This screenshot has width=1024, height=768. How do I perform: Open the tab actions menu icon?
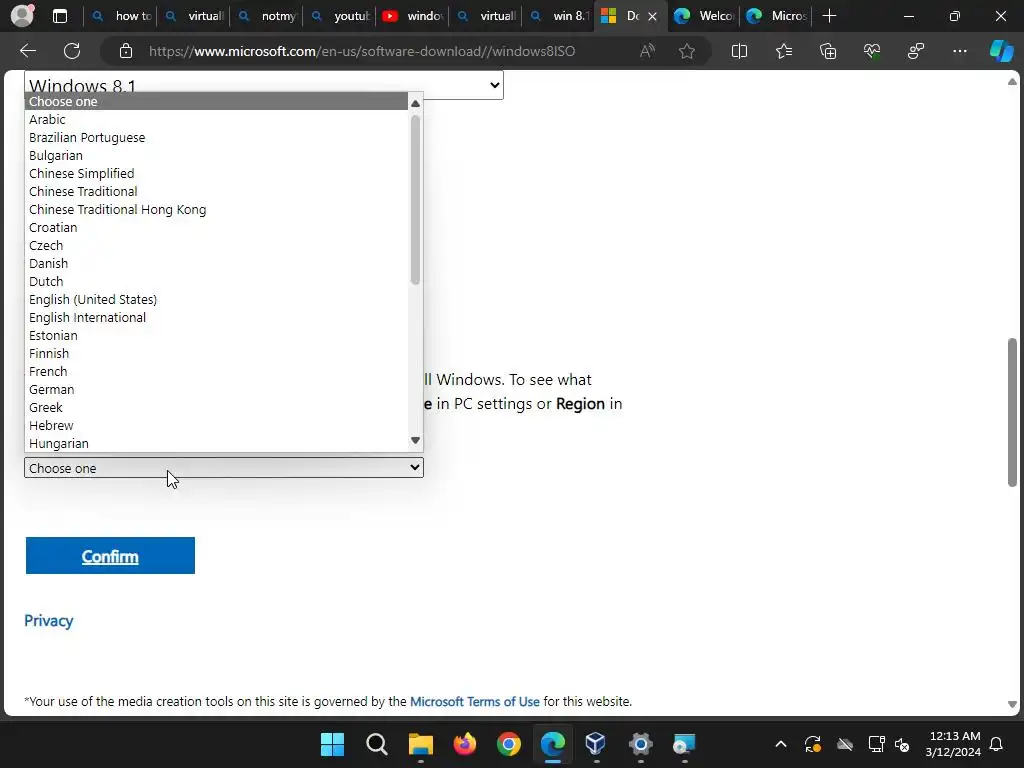pos(60,16)
